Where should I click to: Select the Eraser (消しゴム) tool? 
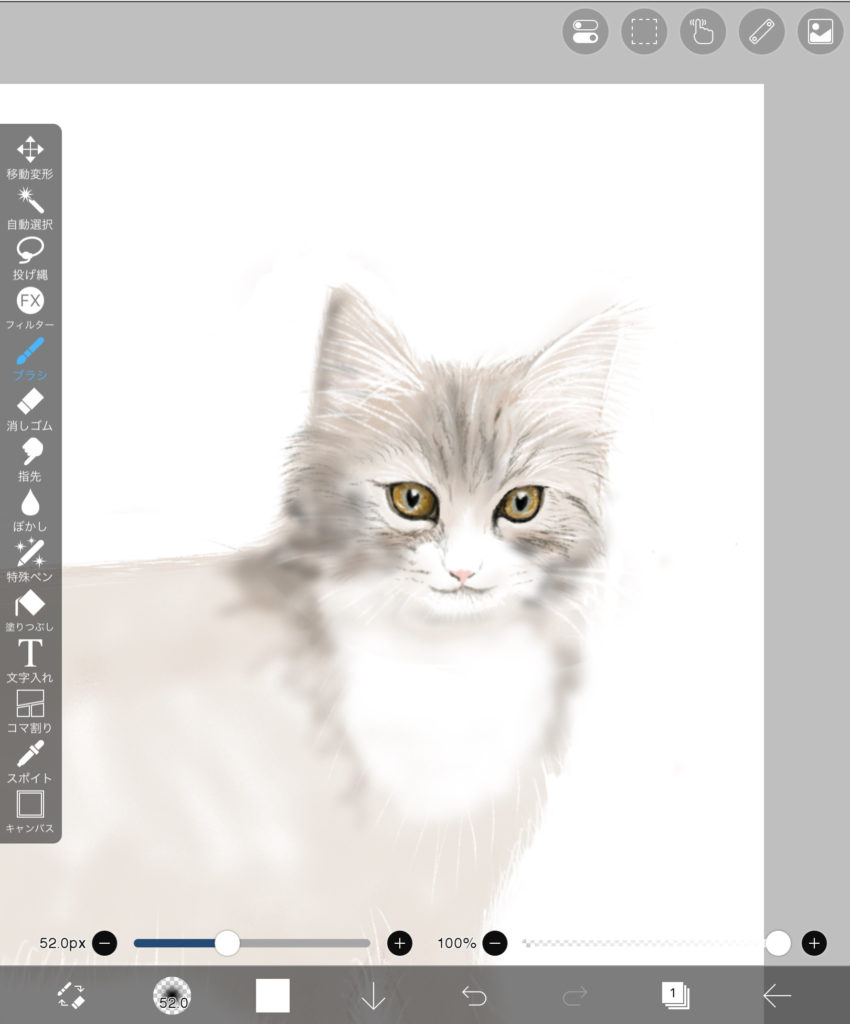click(30, 408)
